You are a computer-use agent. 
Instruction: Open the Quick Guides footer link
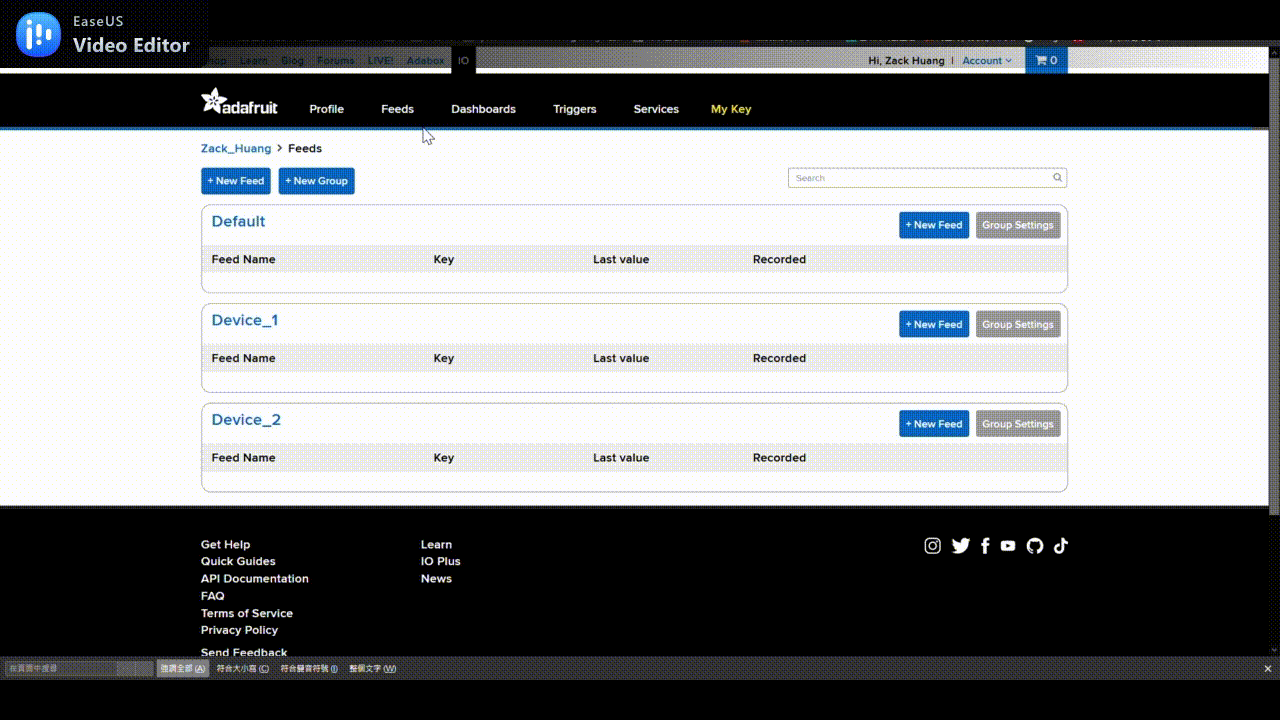click(238, 562)
